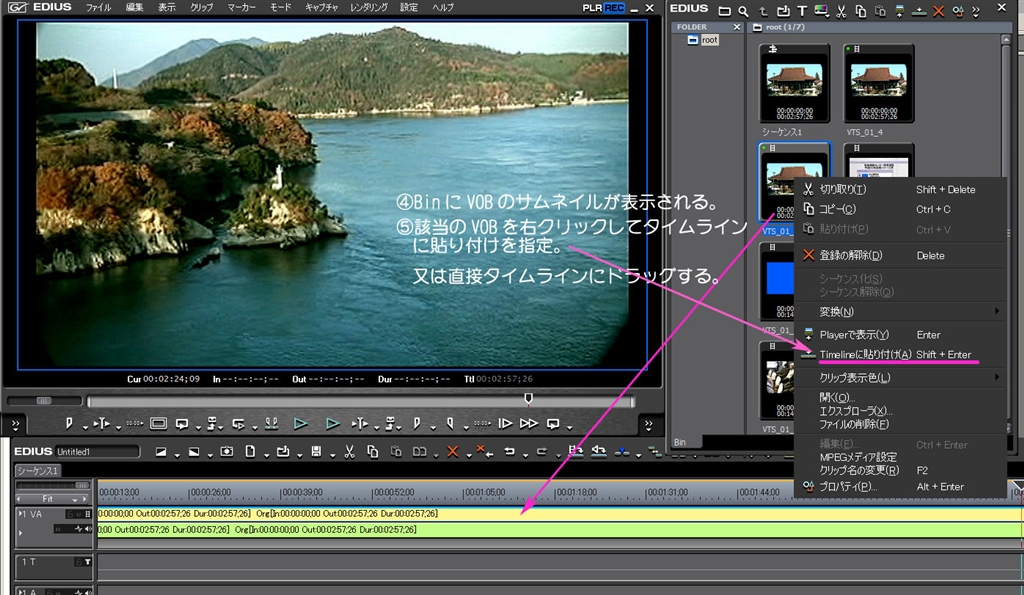Click the new folder icon in Bin toolbar
Viewport: 1024px width, 595px height.
pyautogui.click(x=724, y=11)
